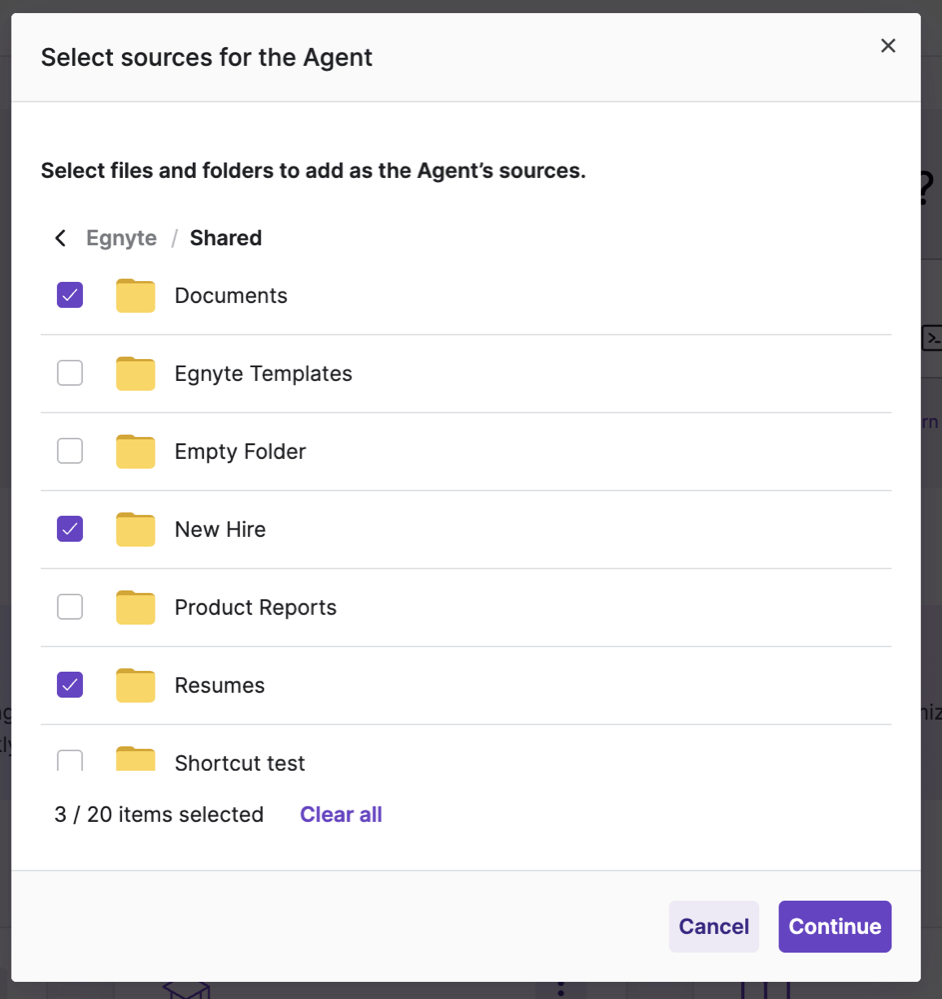
Task: Open the Product Reports folder icon
Action: point(135,607)
